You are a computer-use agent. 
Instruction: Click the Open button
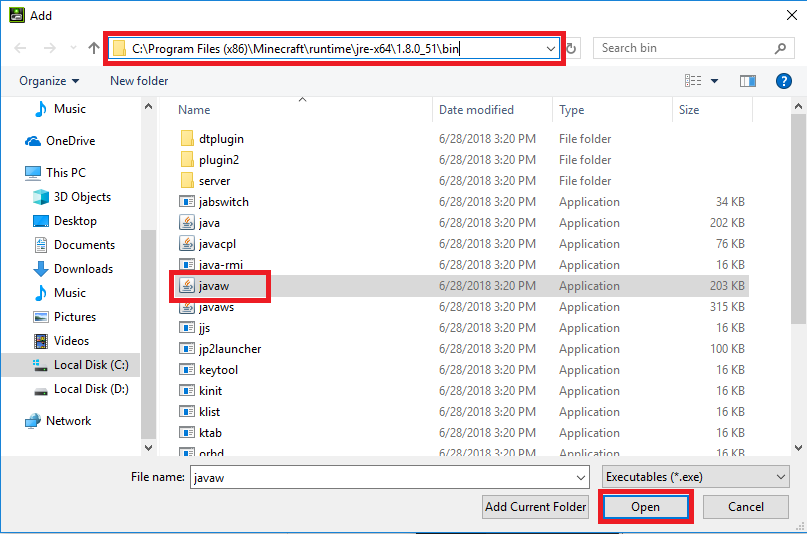coord(645,507)
